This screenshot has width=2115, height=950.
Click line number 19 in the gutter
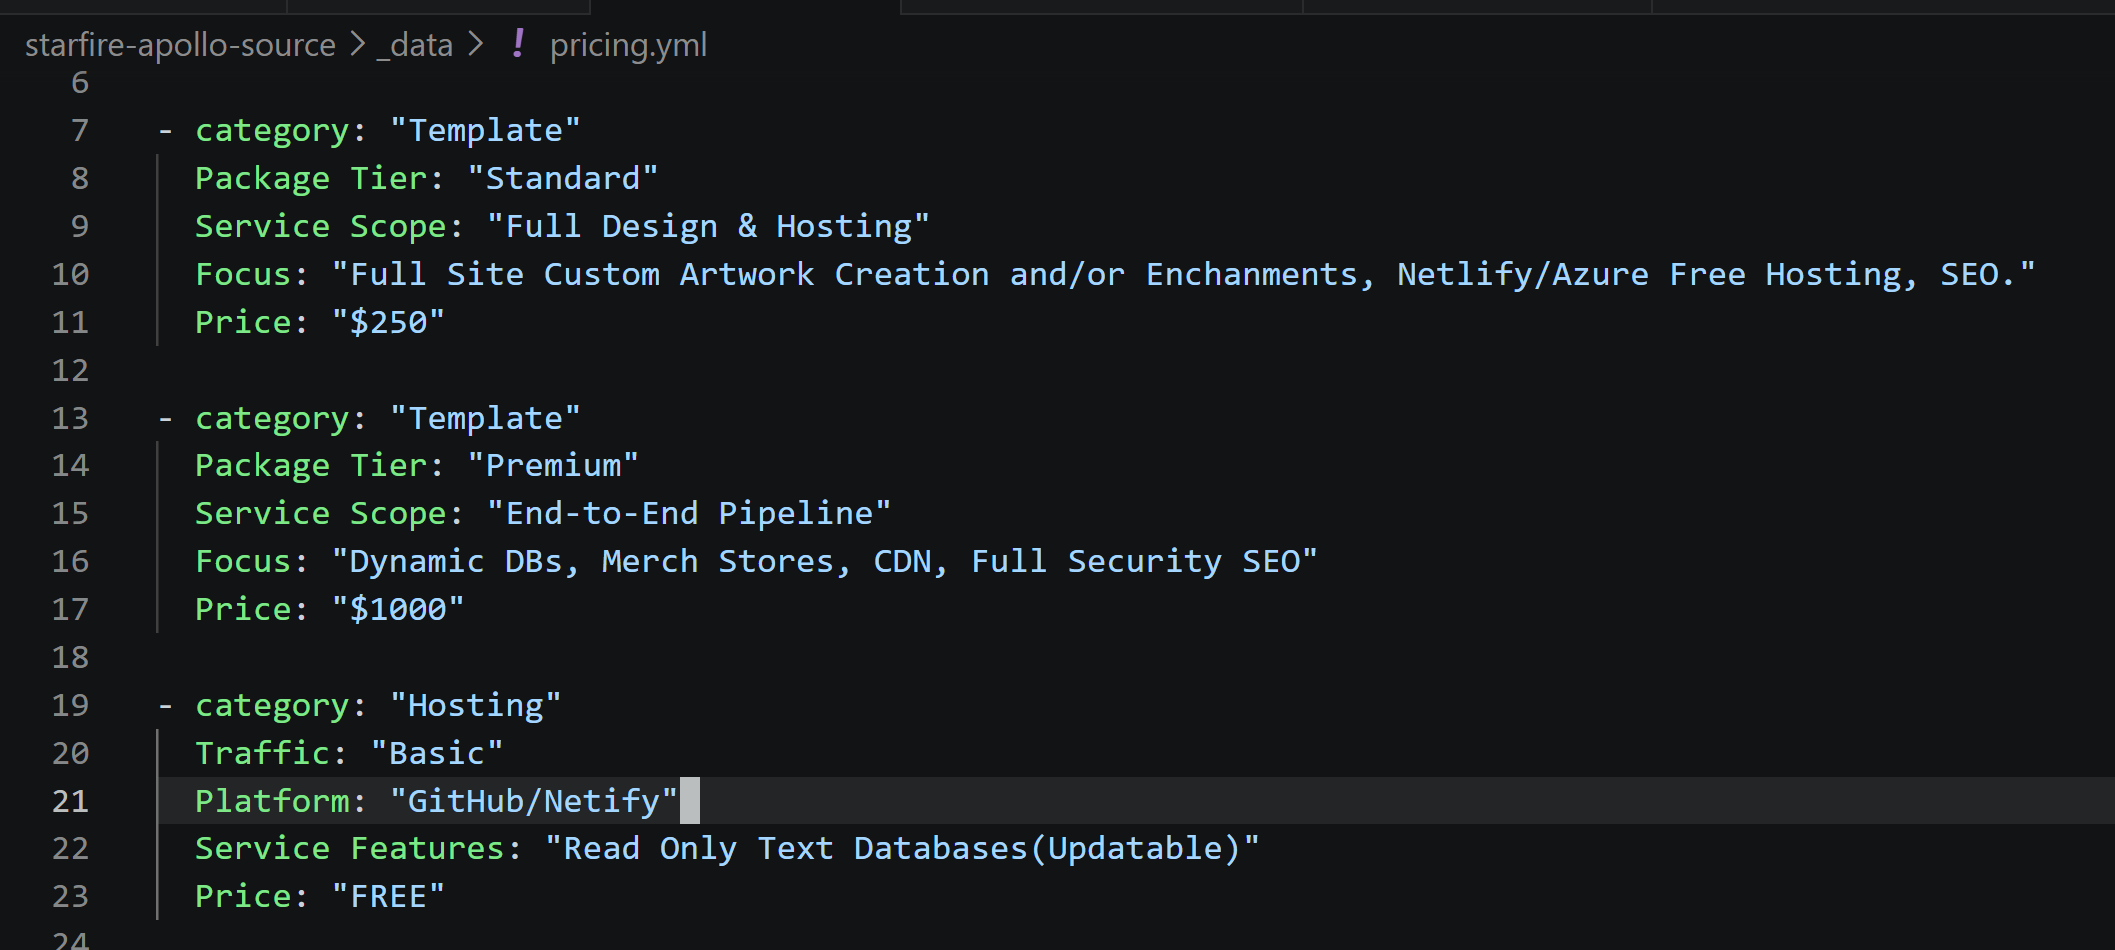click(70, 706)
